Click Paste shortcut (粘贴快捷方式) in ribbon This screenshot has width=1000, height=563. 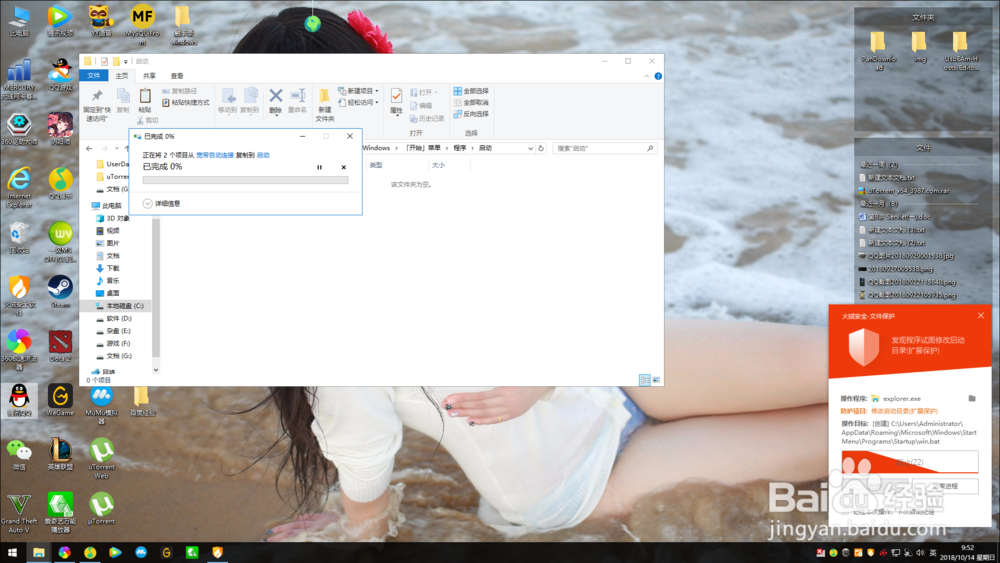pos(186,103)
